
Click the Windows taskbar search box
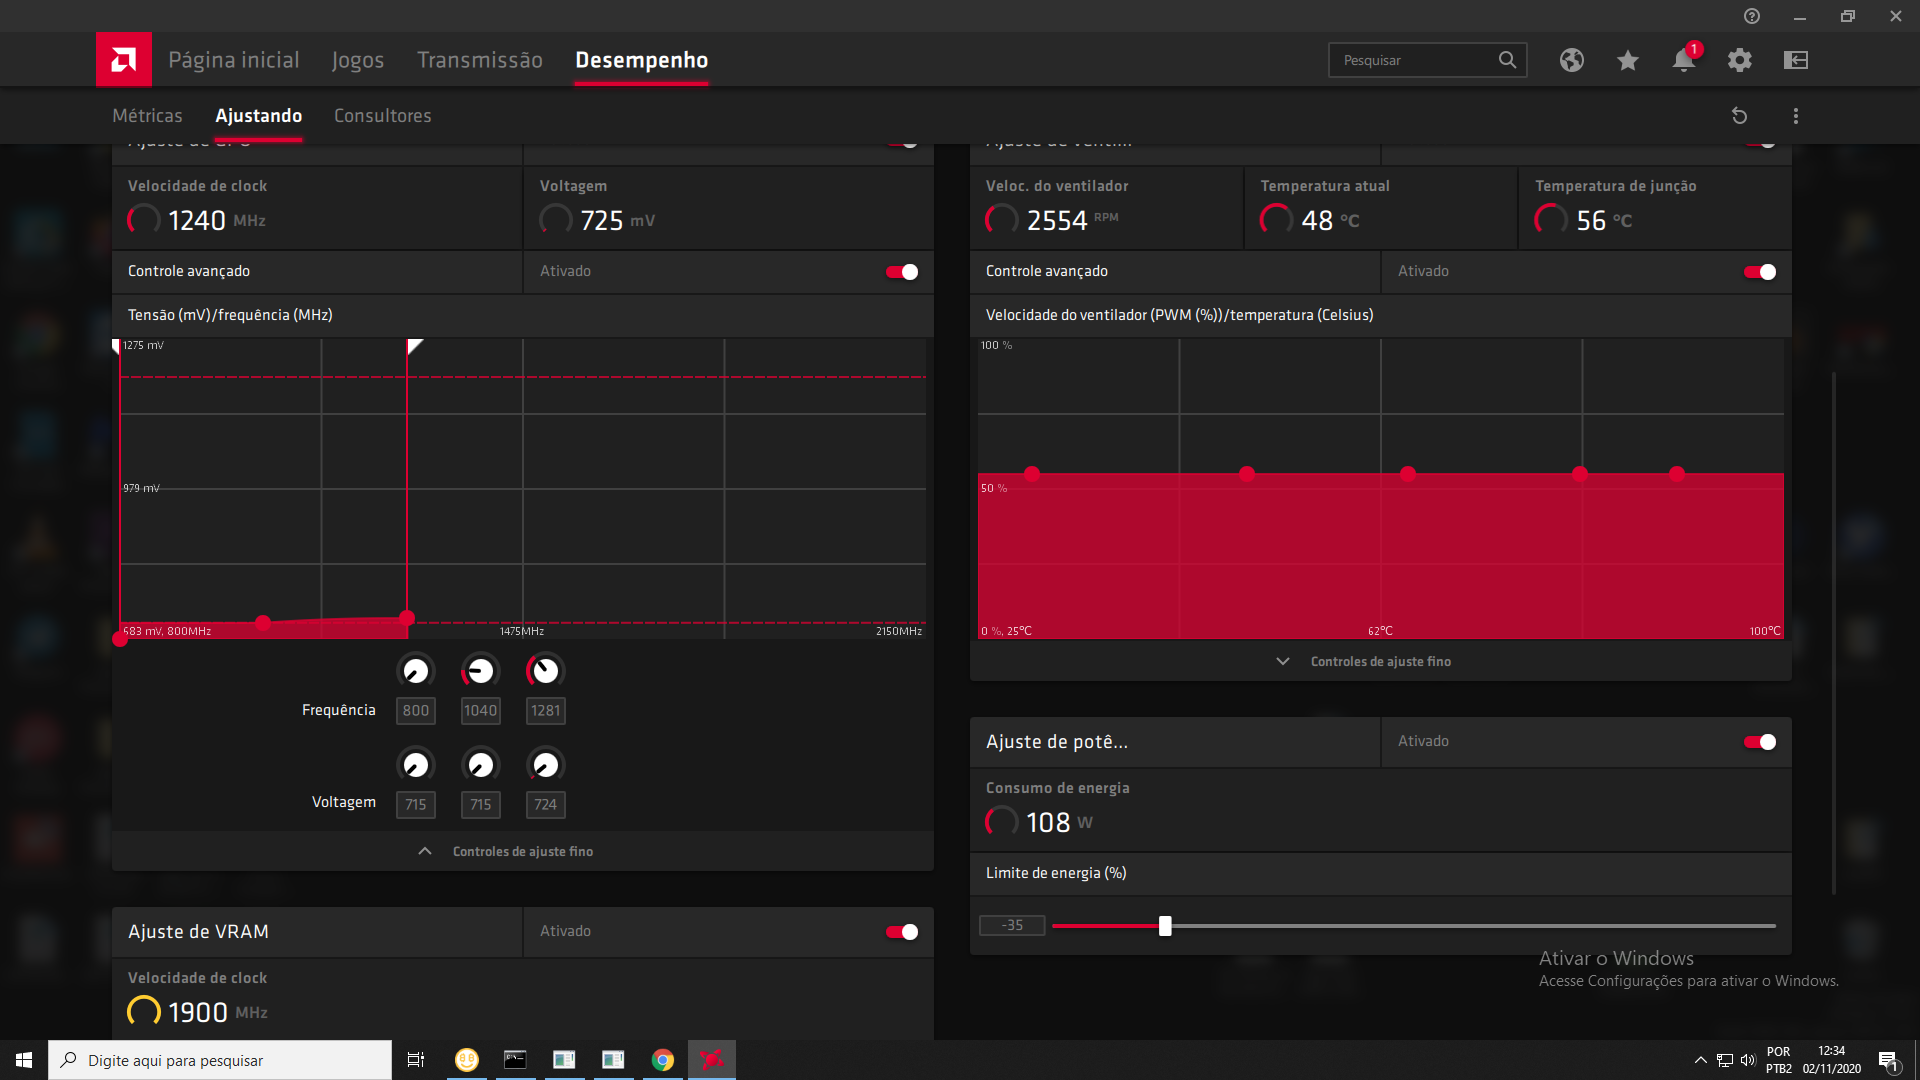pyautogui.click(x=220, y=1060)
